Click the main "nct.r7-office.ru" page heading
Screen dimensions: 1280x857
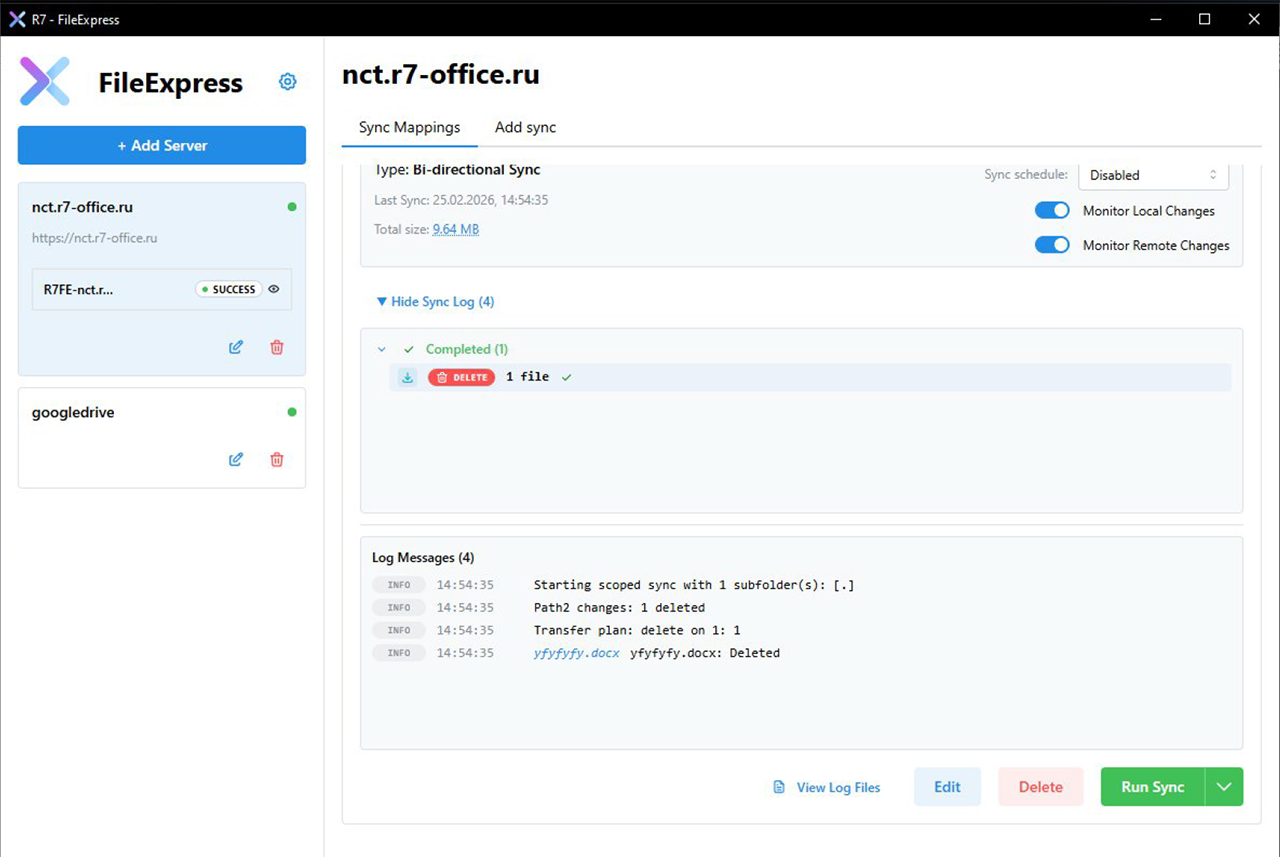click(441, 75)
